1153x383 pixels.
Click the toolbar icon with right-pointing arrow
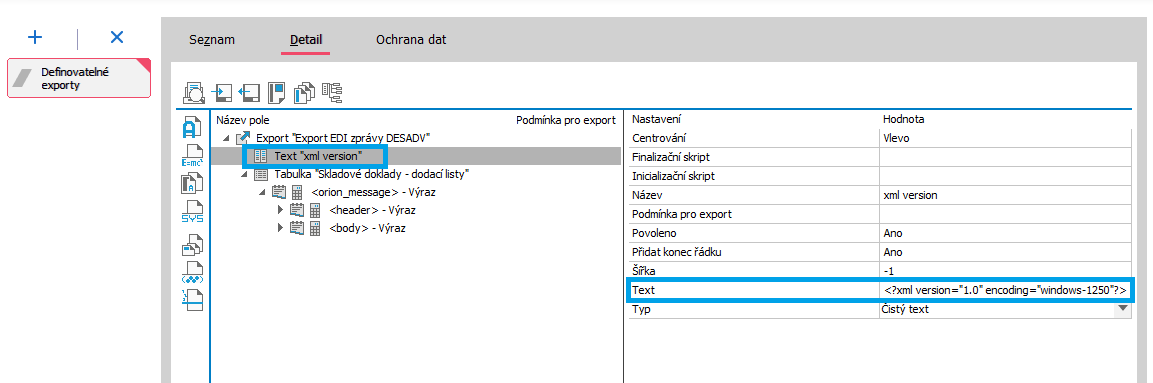pyautogui.click(x=221, y=93)
